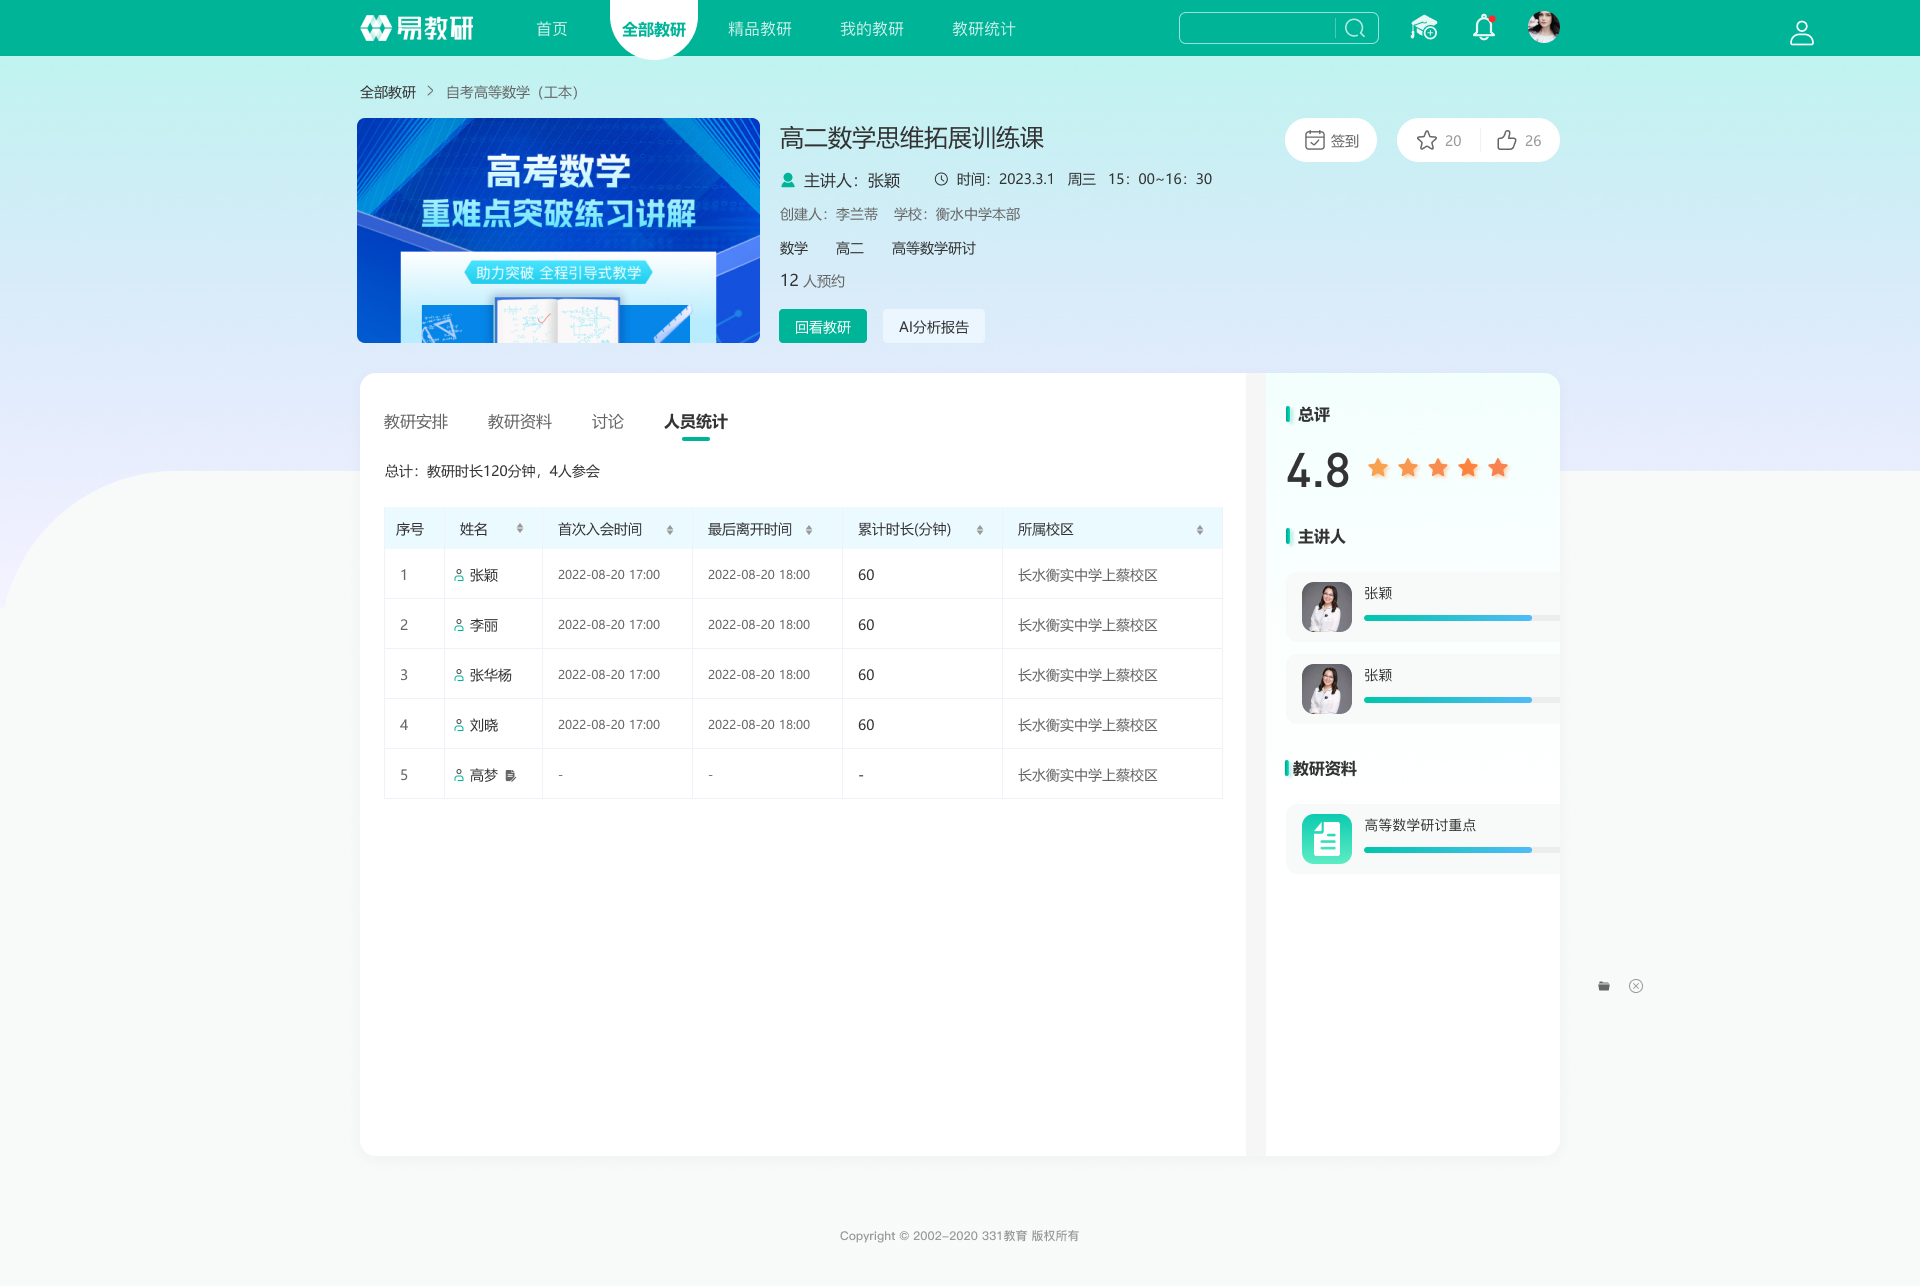Click the clock icon beside 时间
The width and height of the screenshot is (1920, 1286).
941,179
